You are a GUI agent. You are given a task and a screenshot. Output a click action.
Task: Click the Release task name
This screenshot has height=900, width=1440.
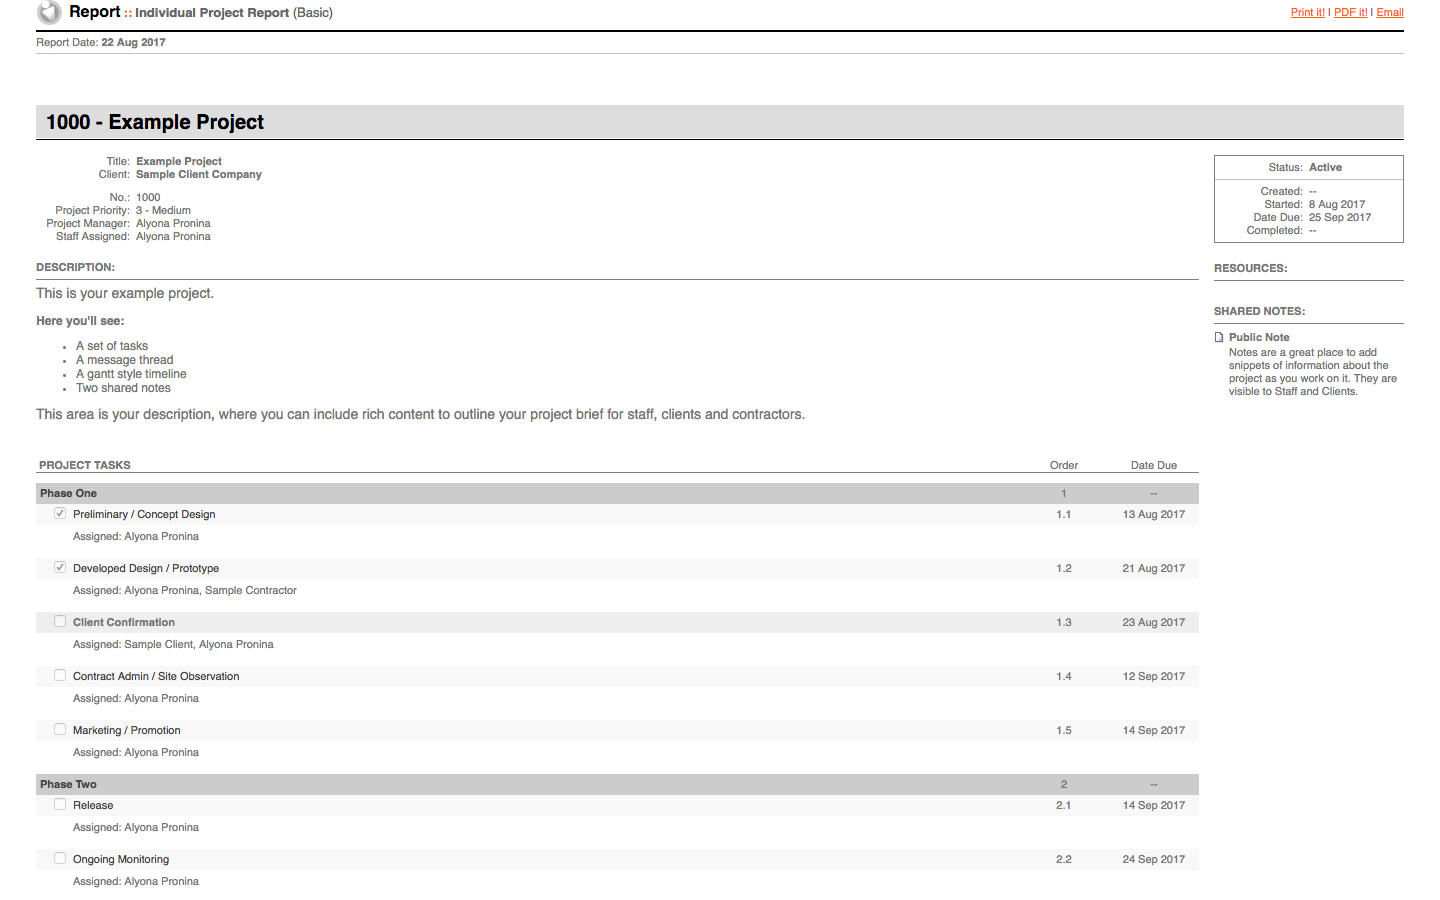93,805
